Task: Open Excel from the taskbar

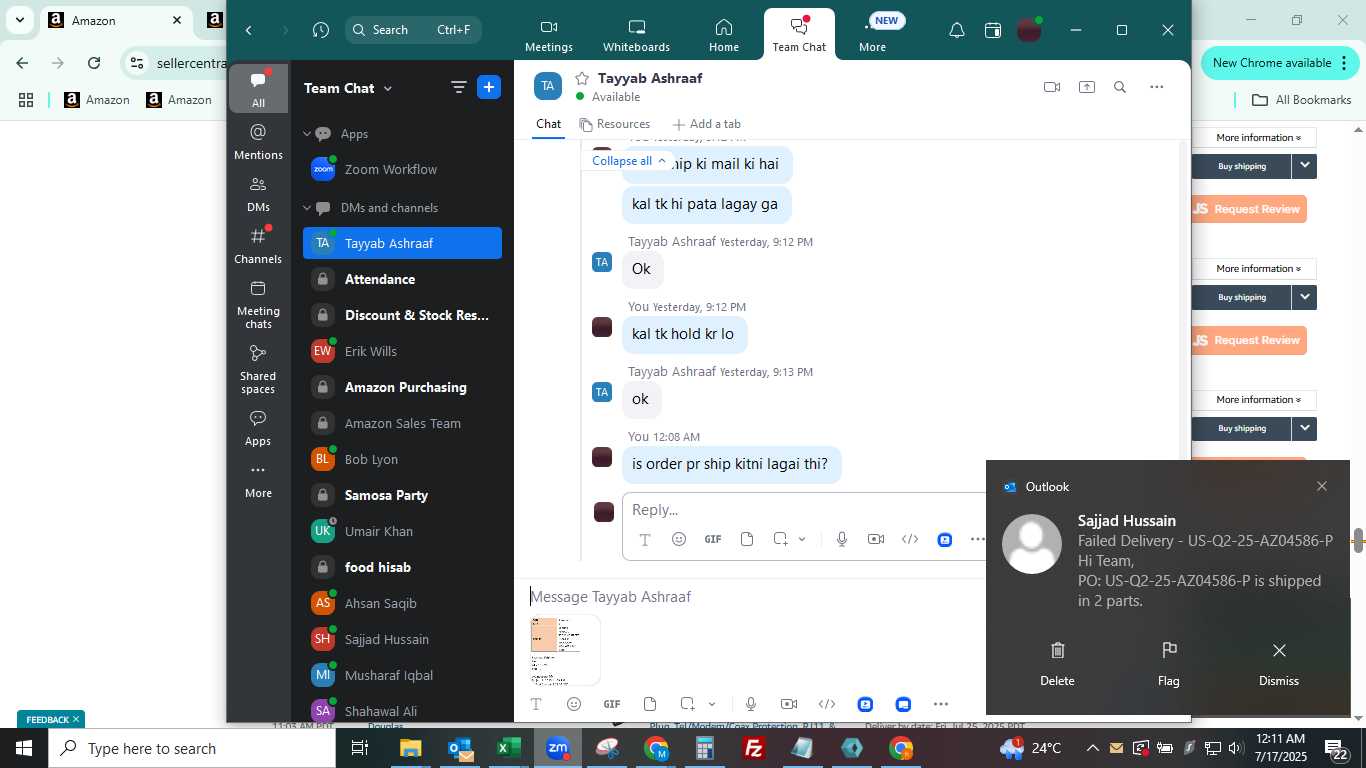Action: 509,748
